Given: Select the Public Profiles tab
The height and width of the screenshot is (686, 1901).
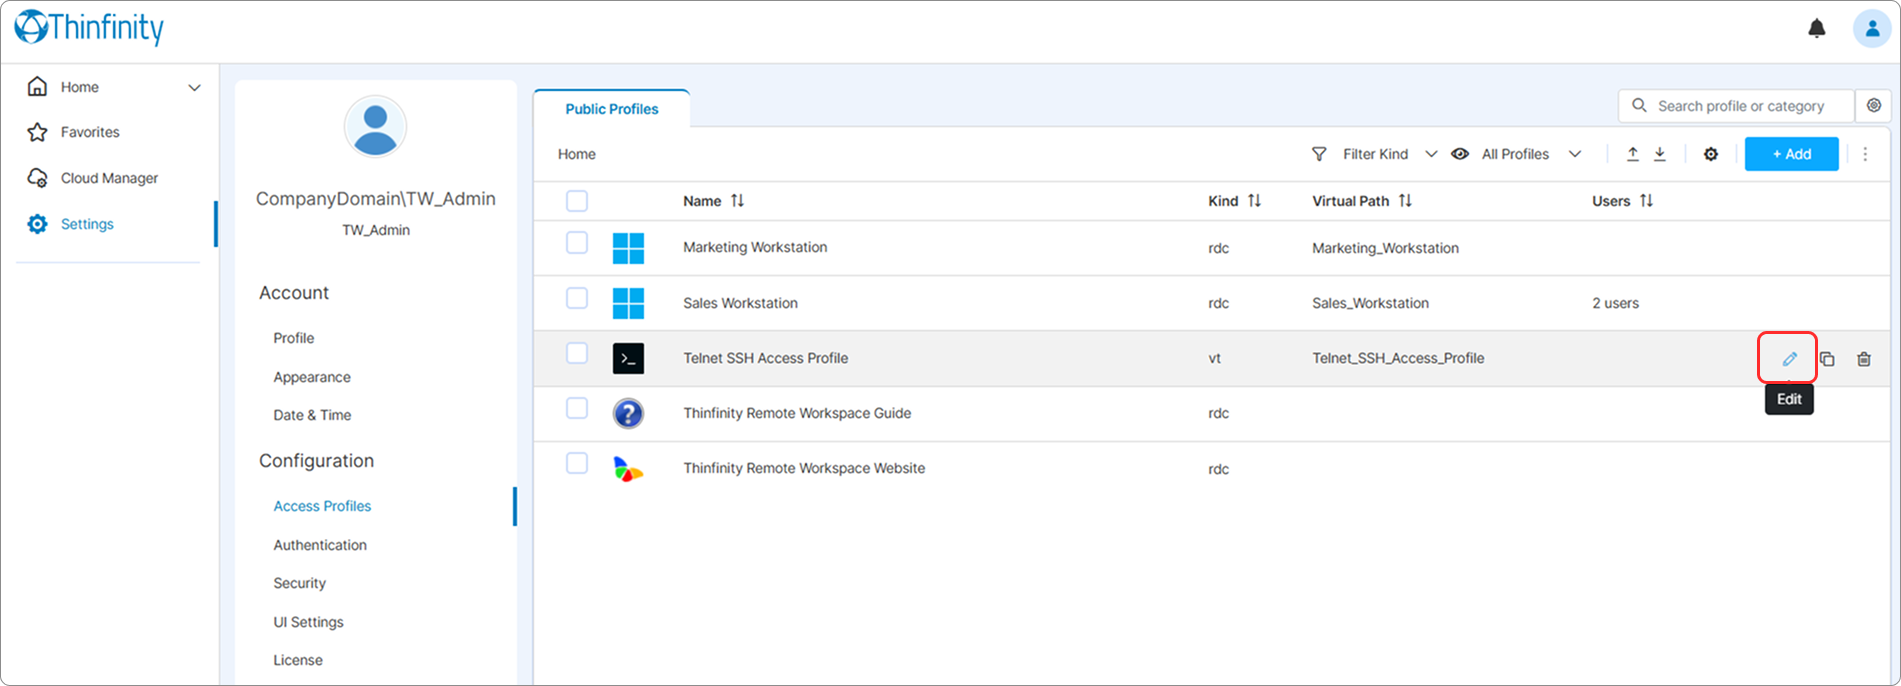Looking at the screenshot, I should point(611,108).
